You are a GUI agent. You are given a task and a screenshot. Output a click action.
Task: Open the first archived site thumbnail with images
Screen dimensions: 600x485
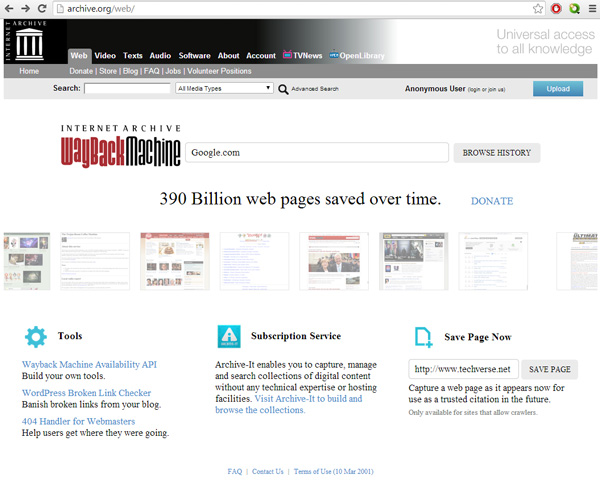point(27,261)
